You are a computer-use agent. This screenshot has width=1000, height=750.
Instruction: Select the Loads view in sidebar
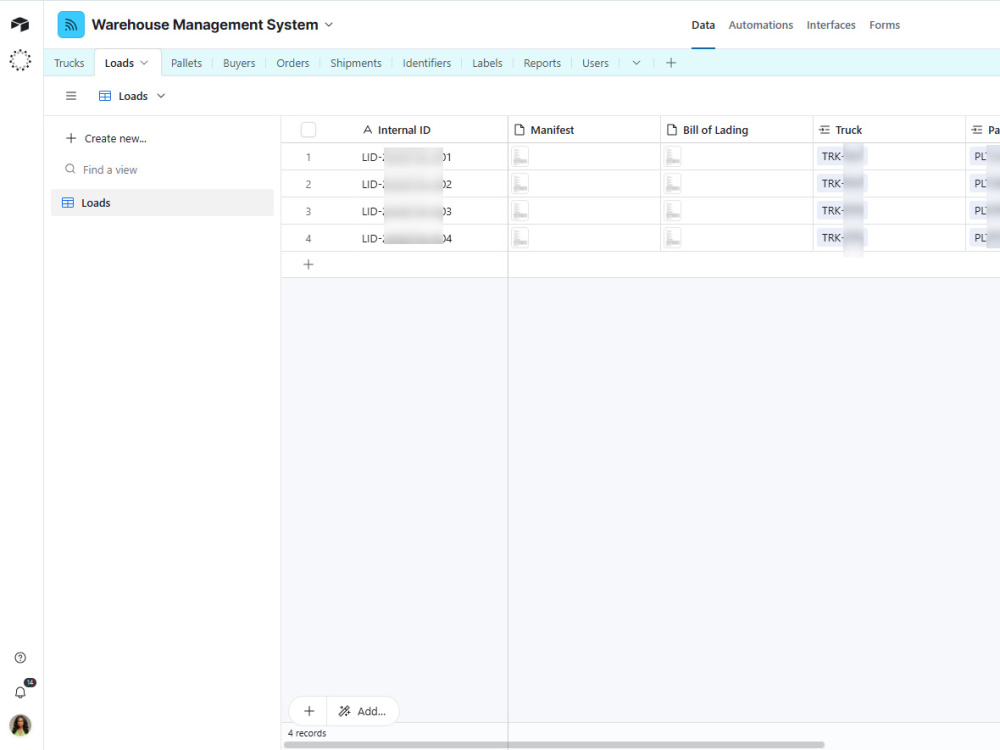click(x=162, y=203)
